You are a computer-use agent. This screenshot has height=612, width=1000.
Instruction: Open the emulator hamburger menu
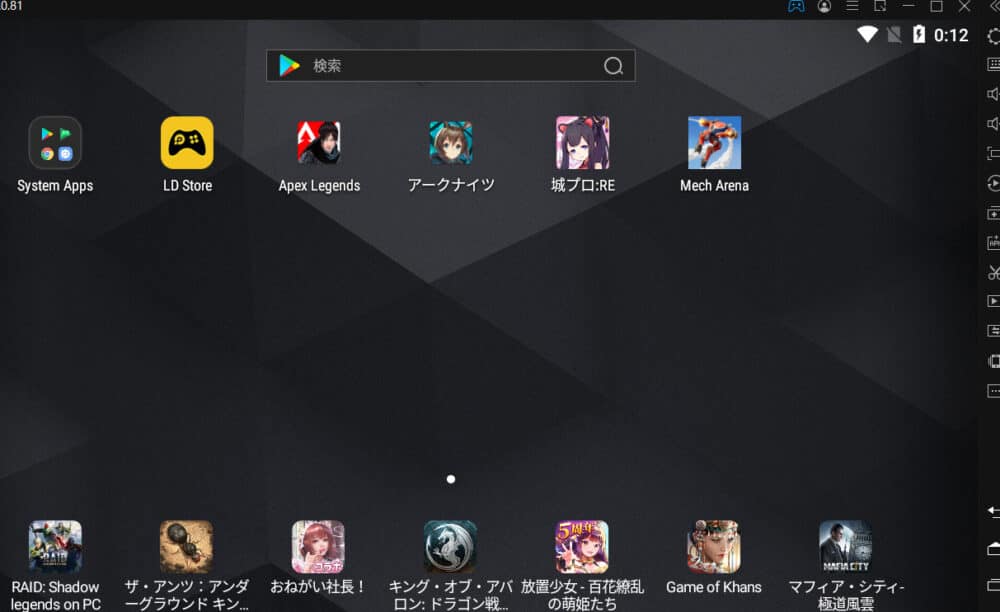point(852,6)
